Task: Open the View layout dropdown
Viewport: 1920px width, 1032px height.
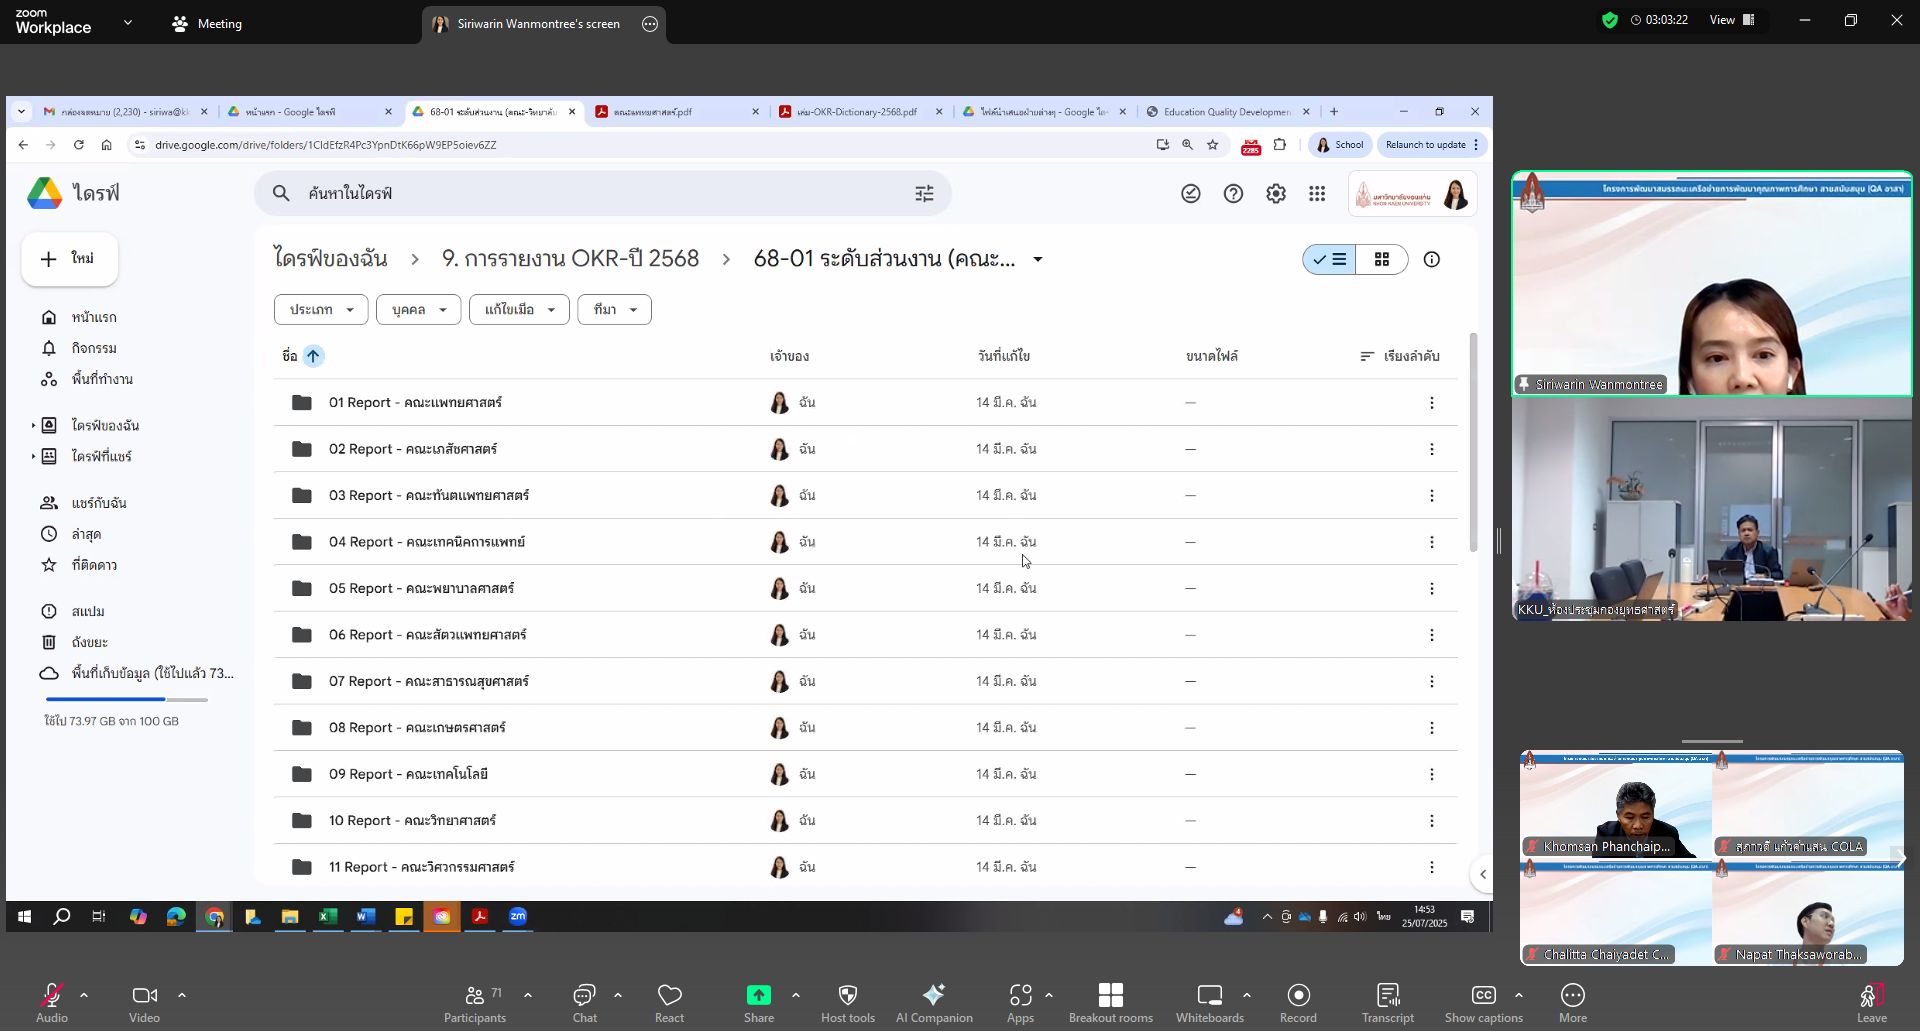Action: point(1732,20)
